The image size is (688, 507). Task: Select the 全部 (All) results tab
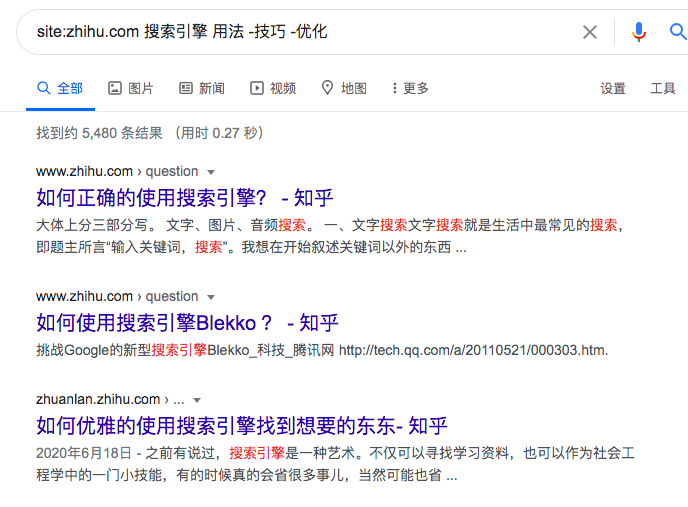pos(60,88)
